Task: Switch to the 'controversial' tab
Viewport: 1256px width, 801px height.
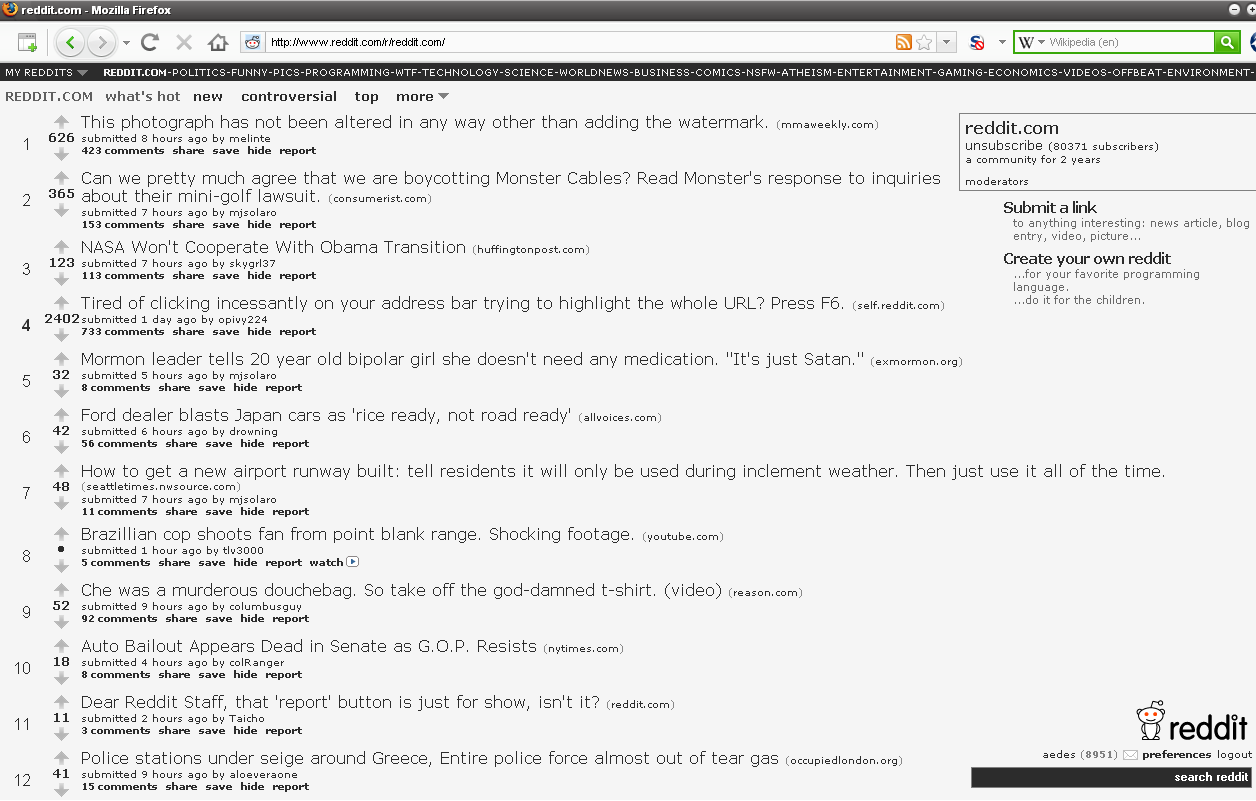Action: (x=289, y=97)
